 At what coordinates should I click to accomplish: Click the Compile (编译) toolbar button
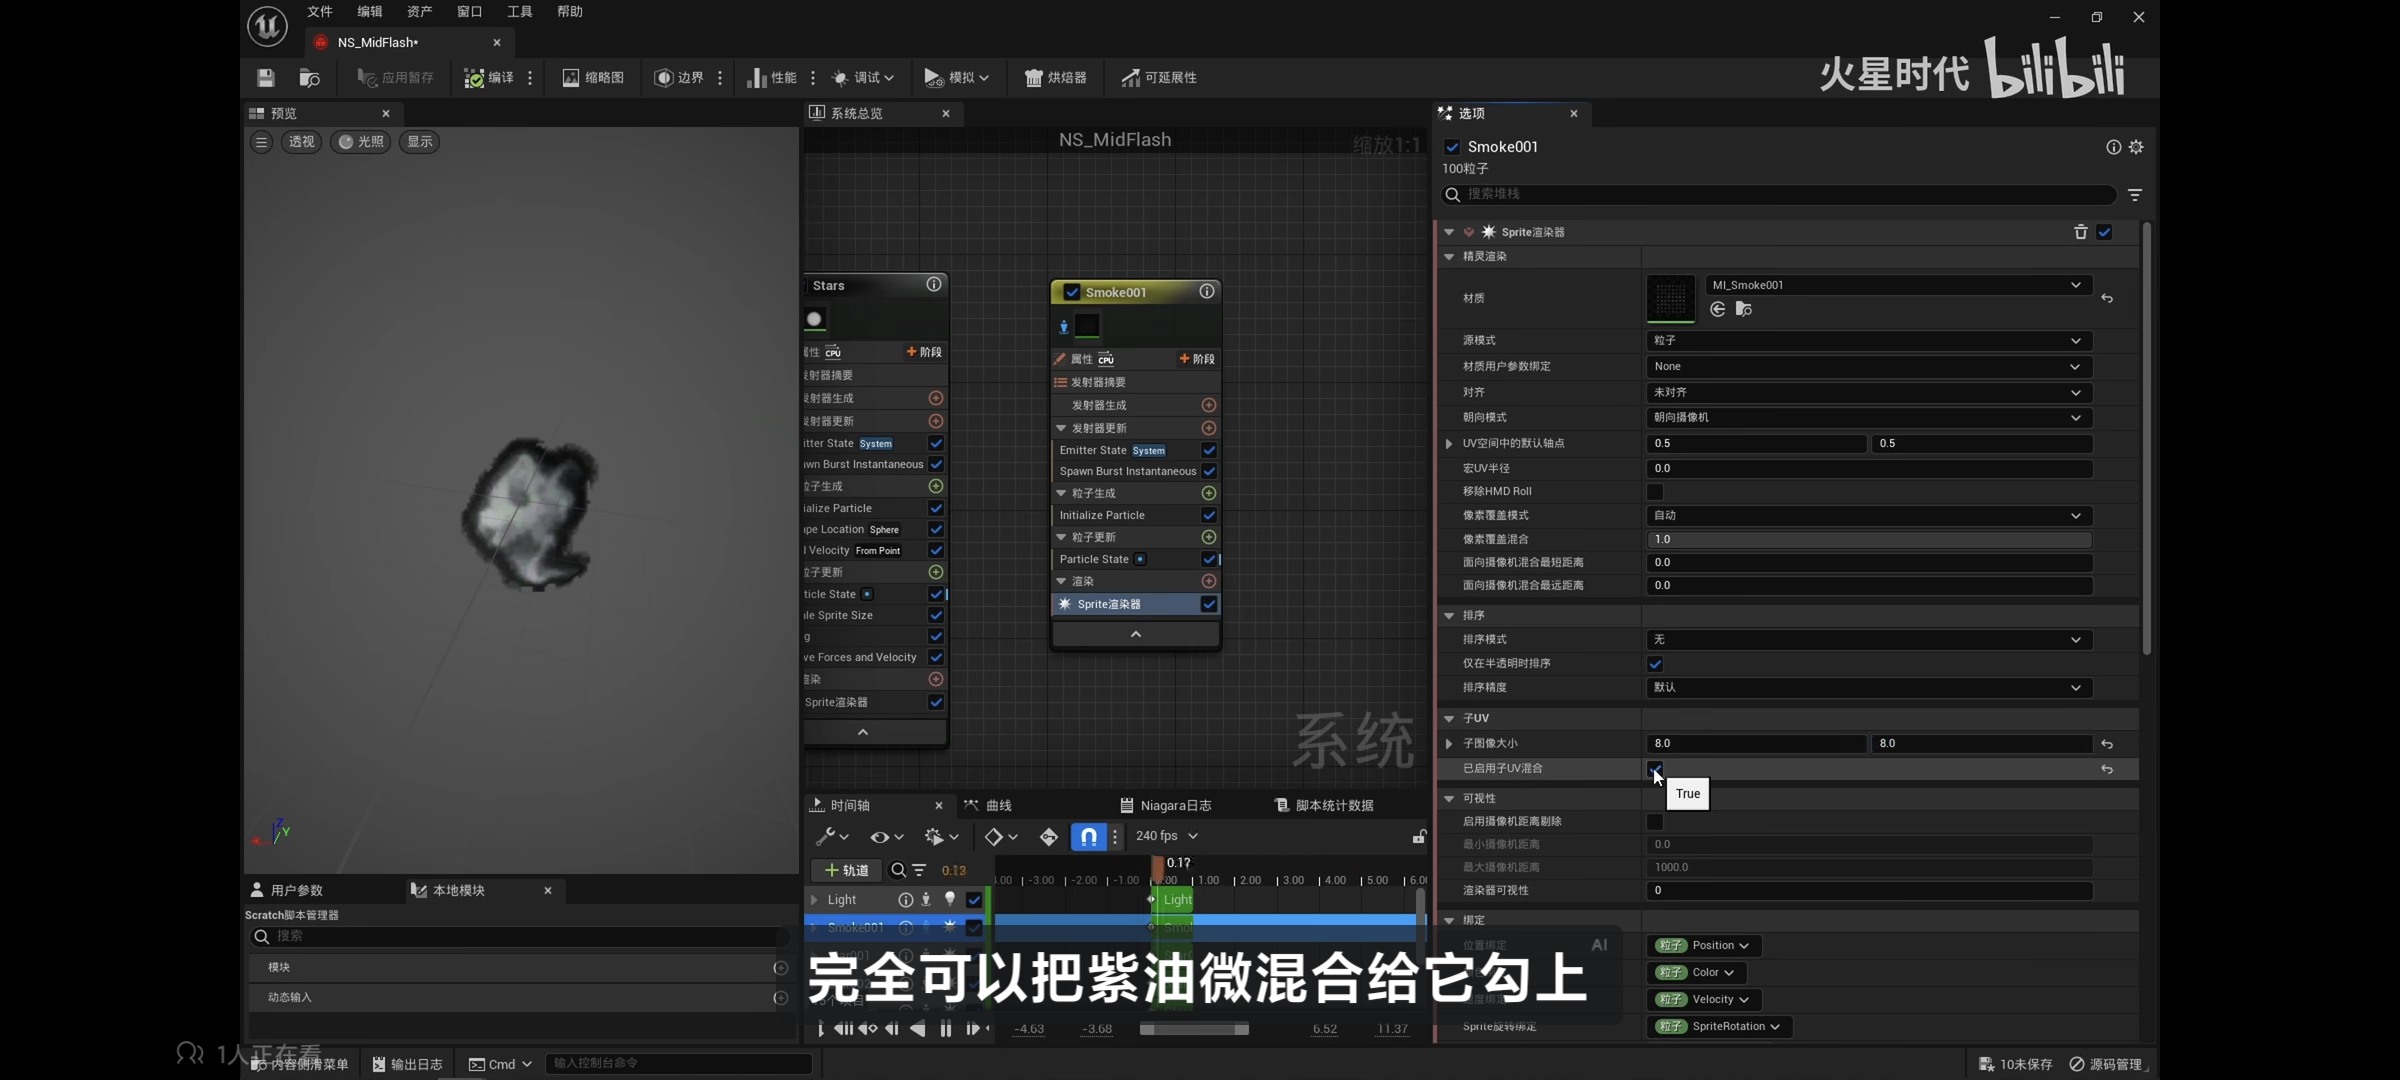pos(489,78)
